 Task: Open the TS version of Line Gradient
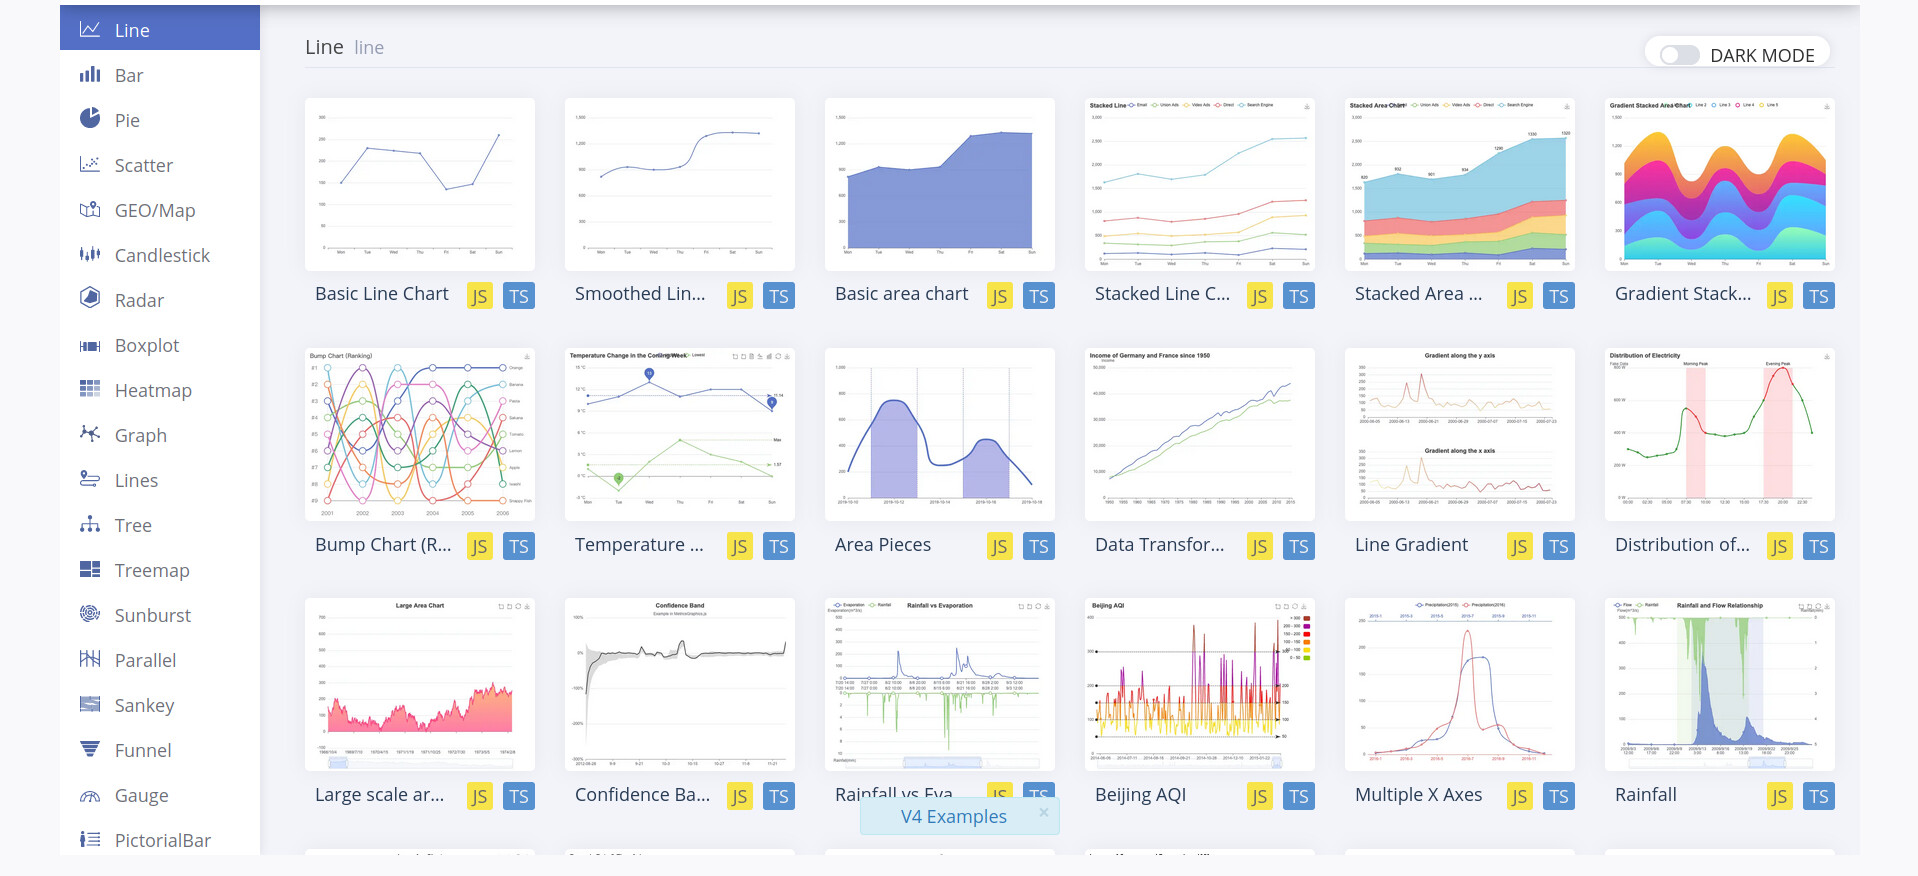point(1558,546)
